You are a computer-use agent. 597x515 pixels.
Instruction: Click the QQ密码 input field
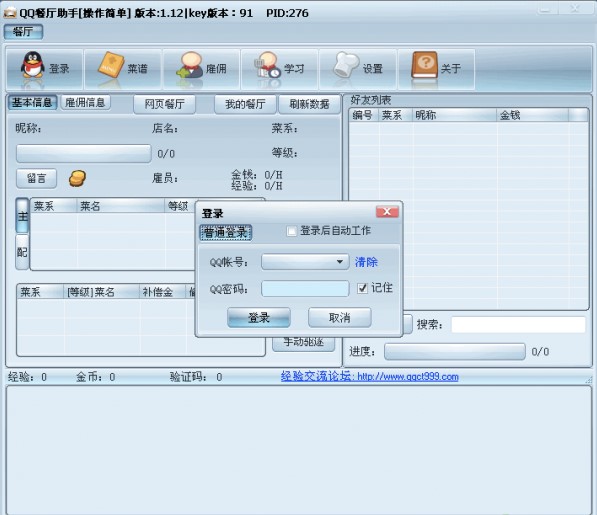pos(305,289)
